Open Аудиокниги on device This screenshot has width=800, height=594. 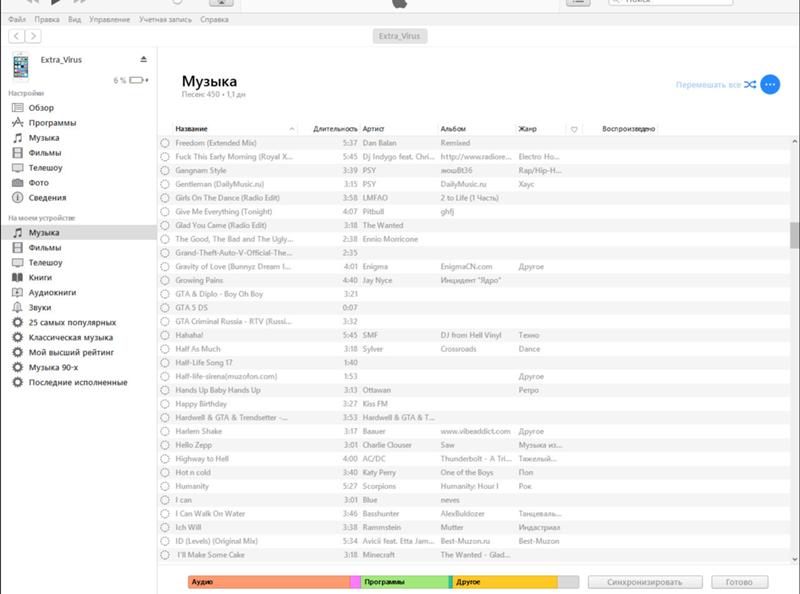coord(52,292)
